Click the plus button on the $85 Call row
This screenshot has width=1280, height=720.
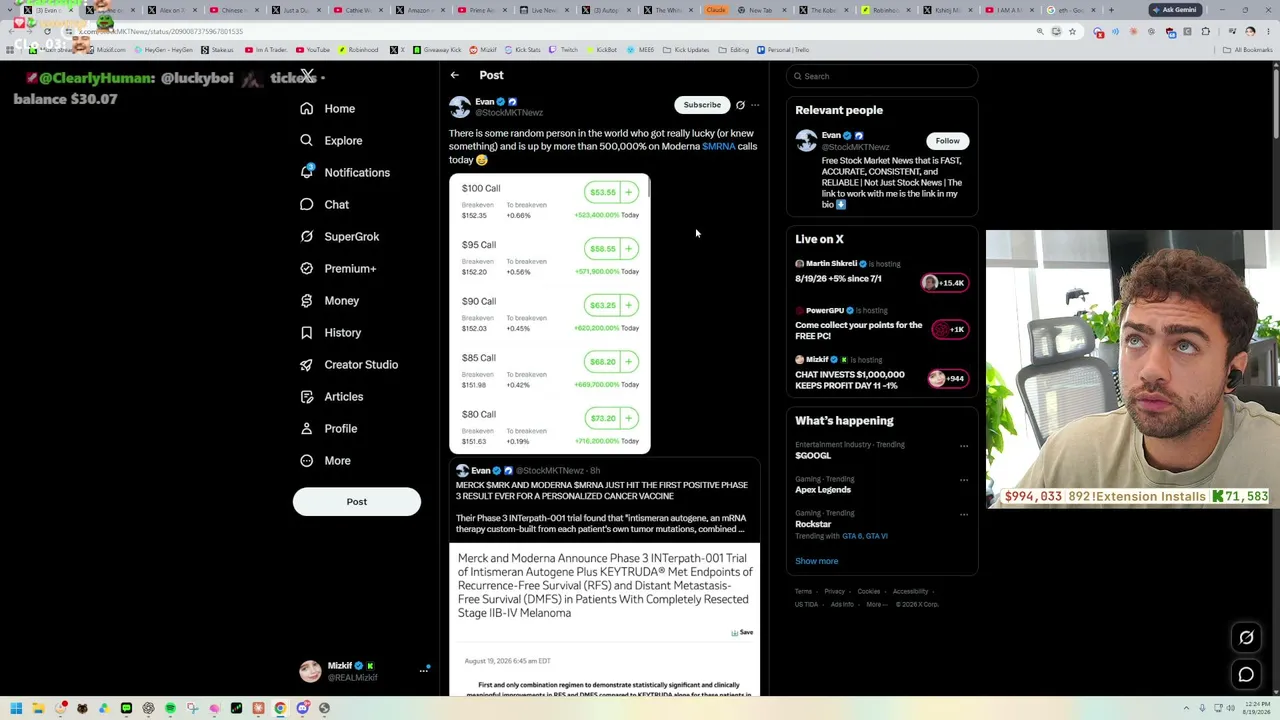[629, 362]
